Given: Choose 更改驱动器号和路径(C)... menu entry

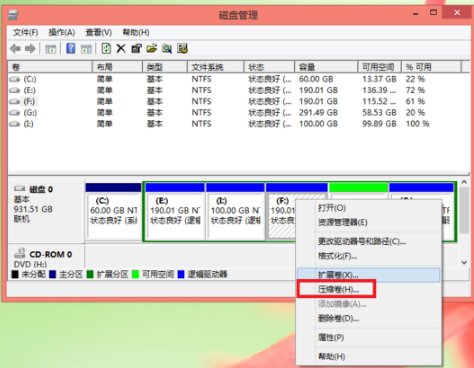Looking at the screenshot, I should (368, 241).
